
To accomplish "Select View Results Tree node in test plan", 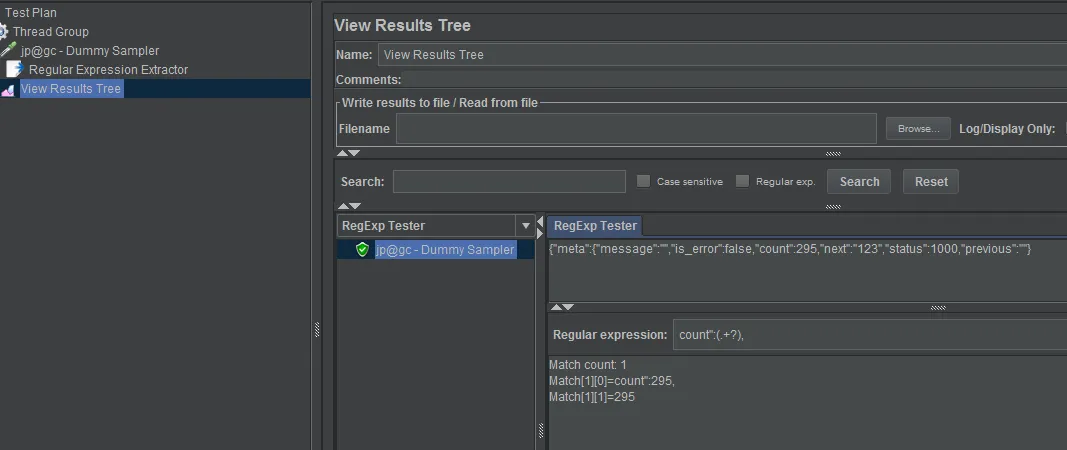I will pos(71,89).
